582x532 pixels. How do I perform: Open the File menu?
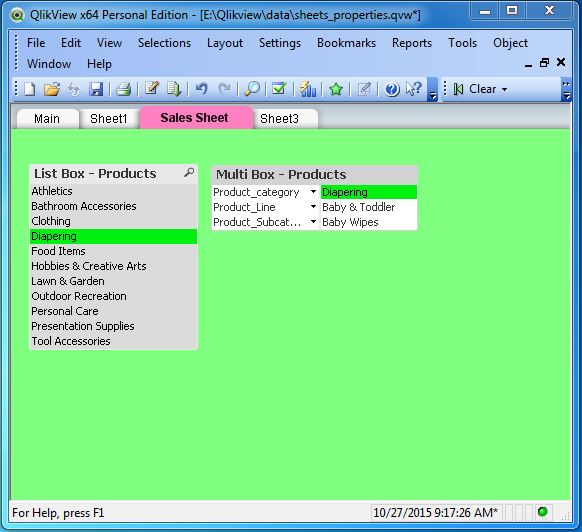pos(36,43)
